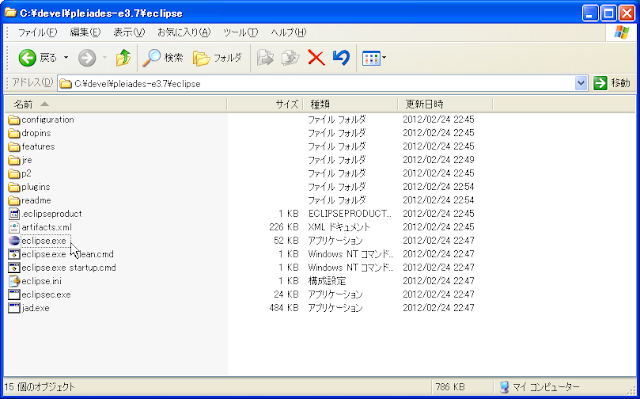Select the features folder icon
640x399 pixels.
[x=14, y=147]
